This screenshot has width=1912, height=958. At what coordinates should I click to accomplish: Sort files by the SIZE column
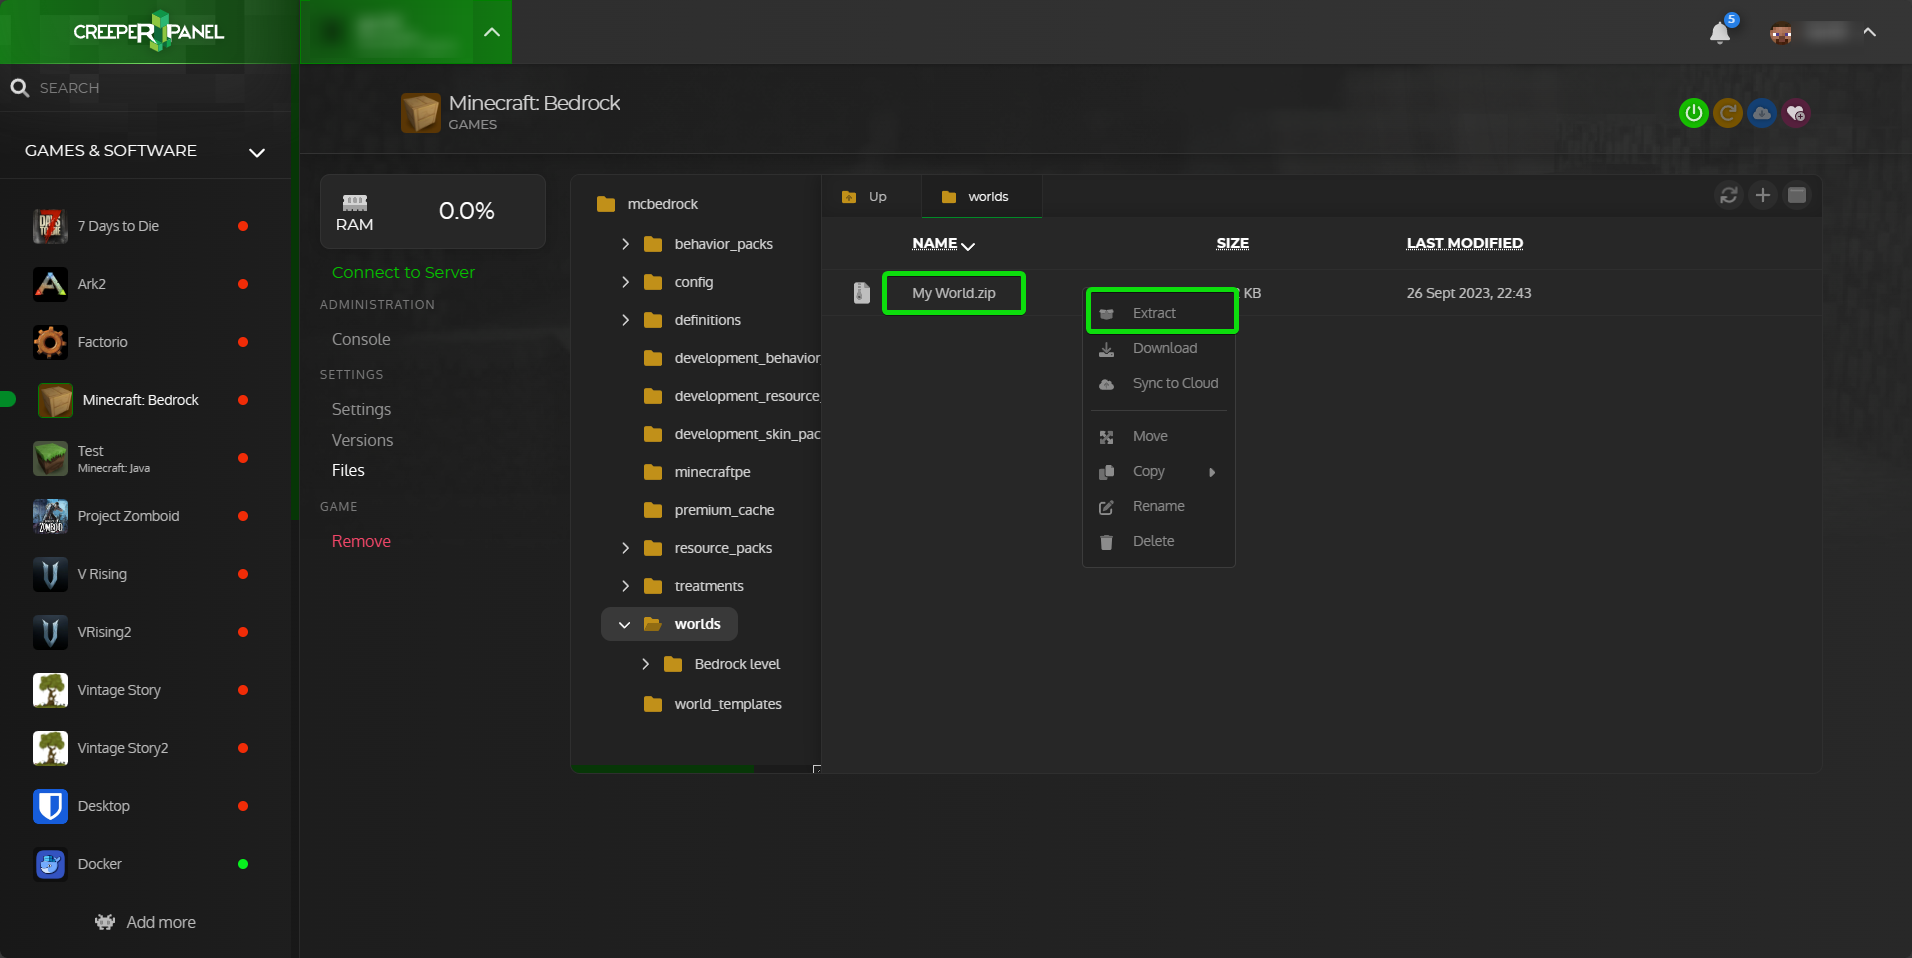point(1232,243)
